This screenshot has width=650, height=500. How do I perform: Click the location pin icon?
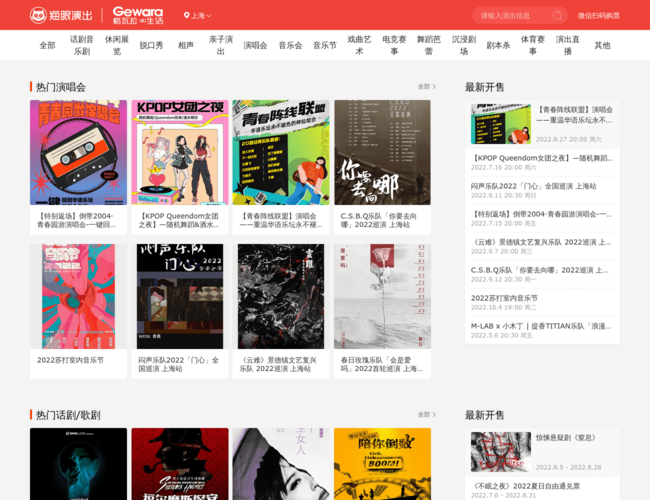(187, 16)
